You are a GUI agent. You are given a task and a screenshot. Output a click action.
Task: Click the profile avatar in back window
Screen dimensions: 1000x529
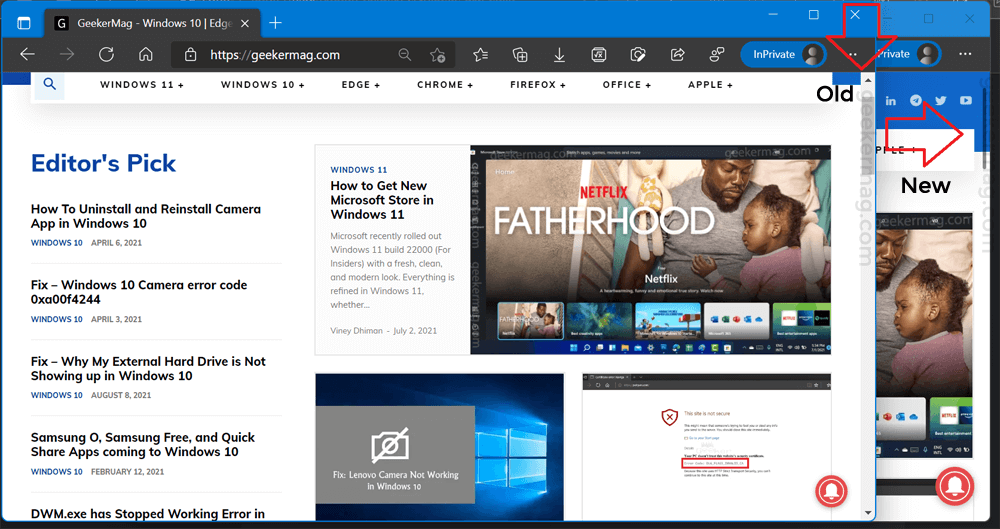pyautogui.click(x=929, y=54)
